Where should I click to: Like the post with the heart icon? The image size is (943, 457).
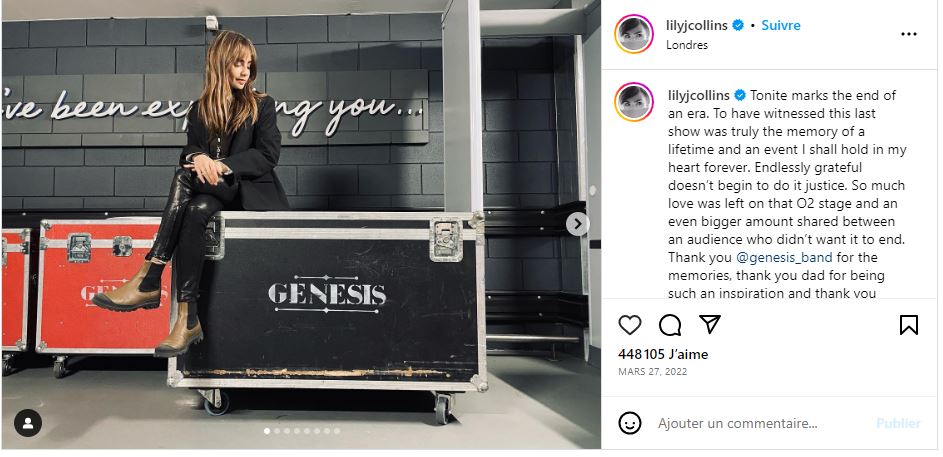point(630,325)
